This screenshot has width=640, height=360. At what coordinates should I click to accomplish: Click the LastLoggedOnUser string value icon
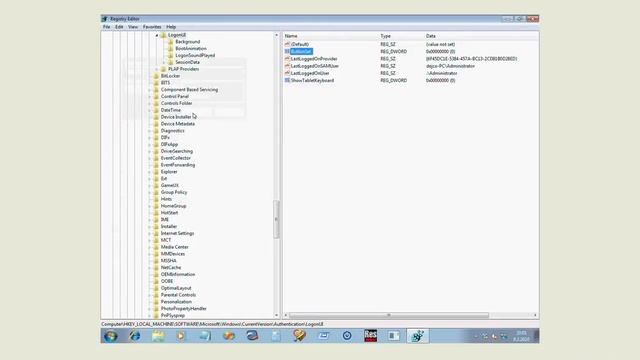(x=287, y=73)
